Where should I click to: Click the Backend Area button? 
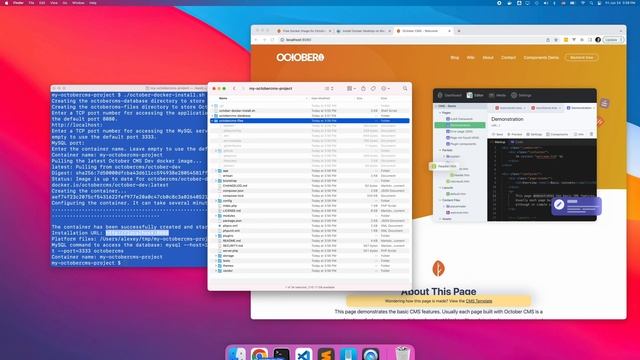582,58
